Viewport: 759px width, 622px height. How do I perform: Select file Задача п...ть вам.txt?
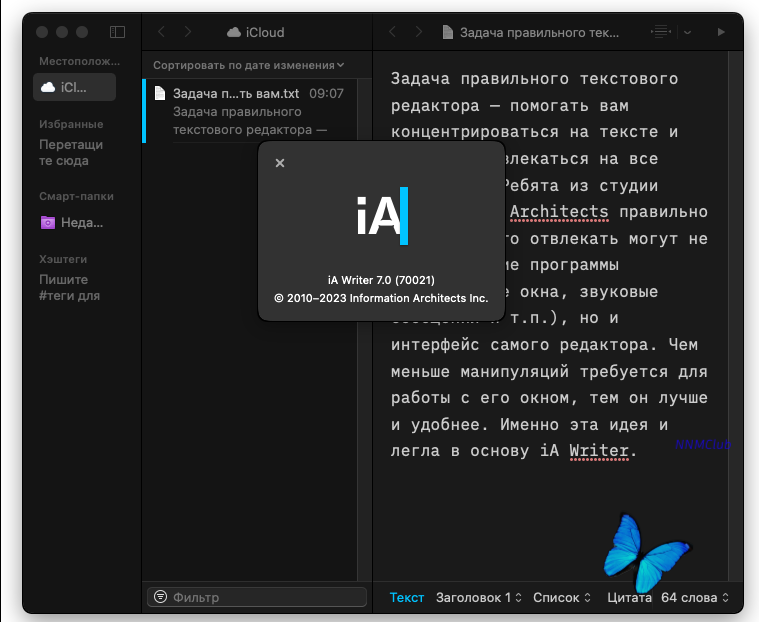(x=250, y=111)
